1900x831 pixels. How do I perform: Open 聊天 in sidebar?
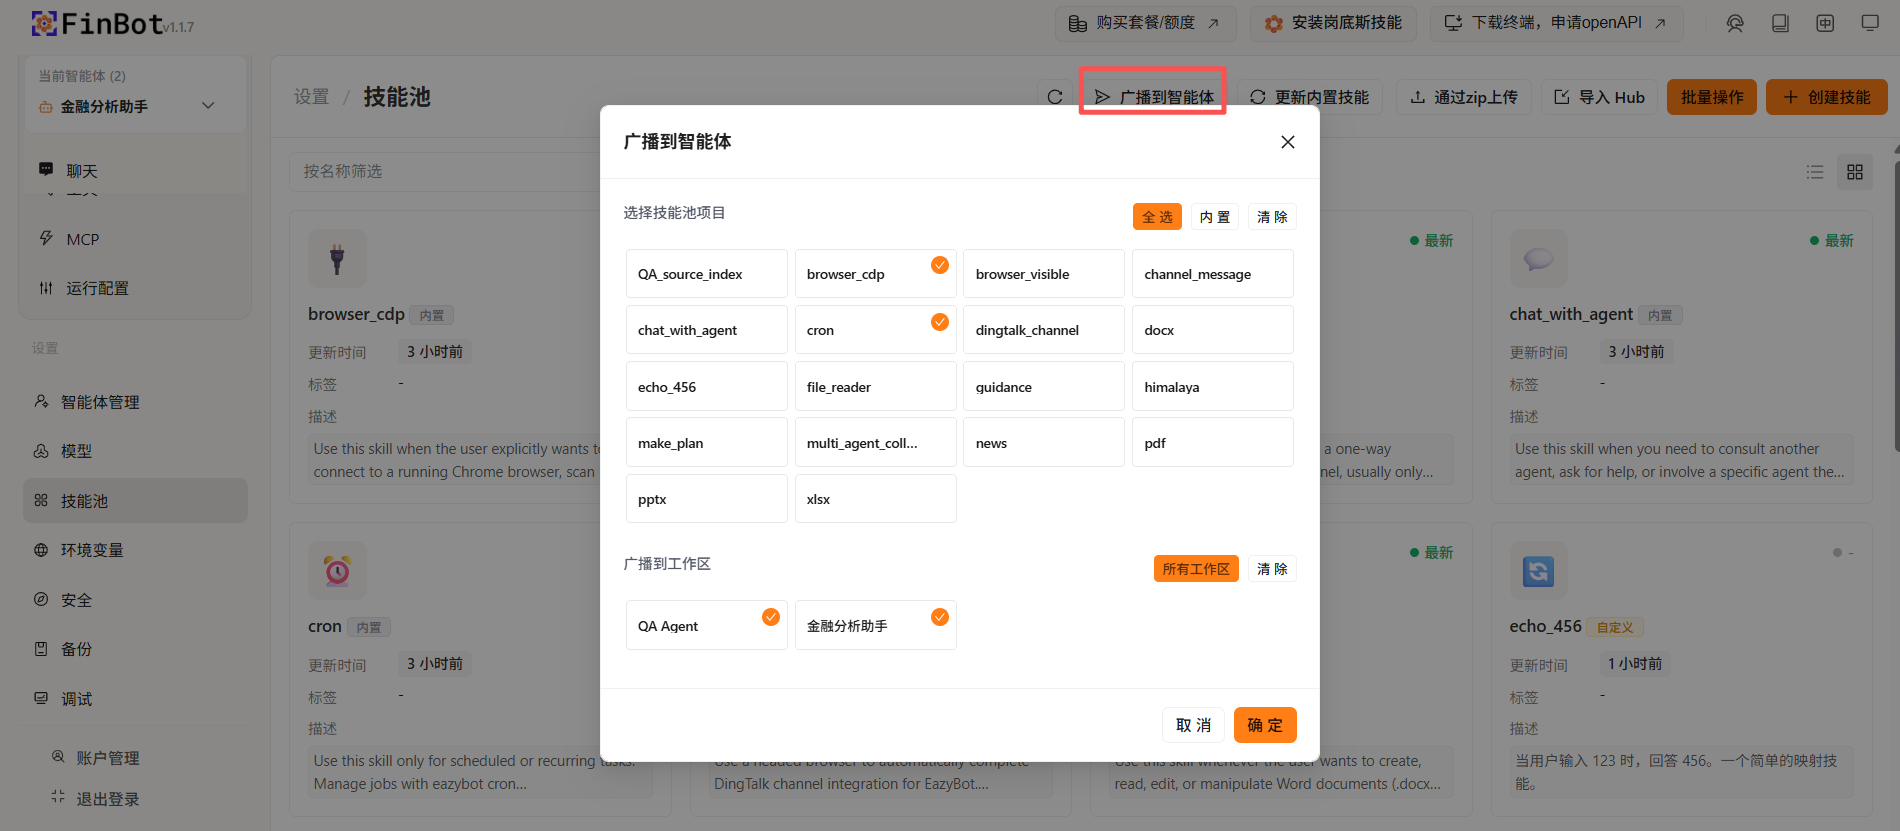tap(135, 171)
